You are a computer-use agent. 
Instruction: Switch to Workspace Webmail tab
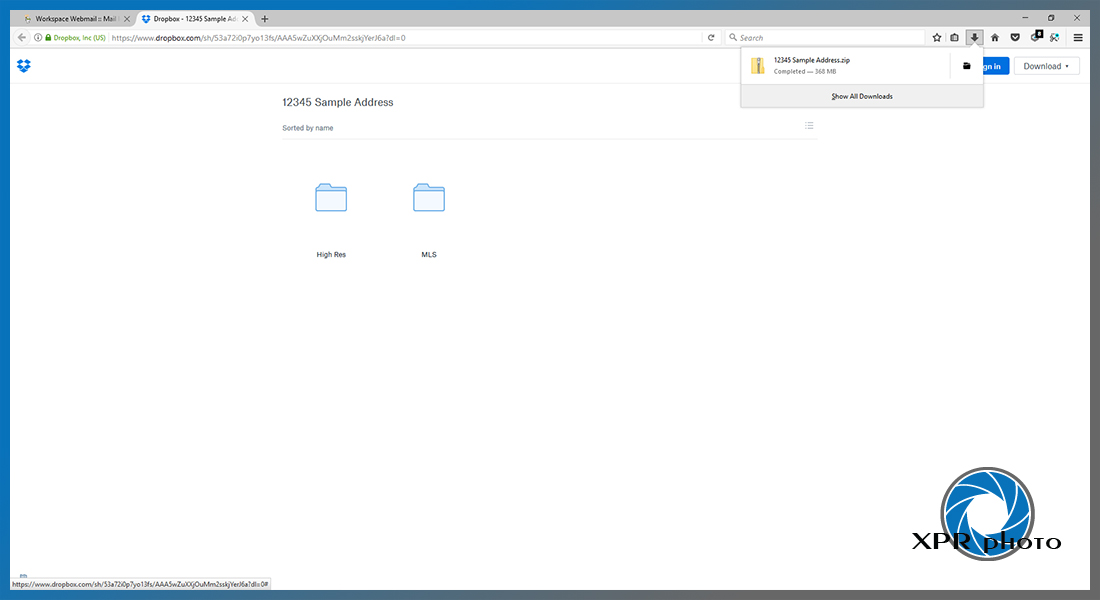tap(76, 19)
